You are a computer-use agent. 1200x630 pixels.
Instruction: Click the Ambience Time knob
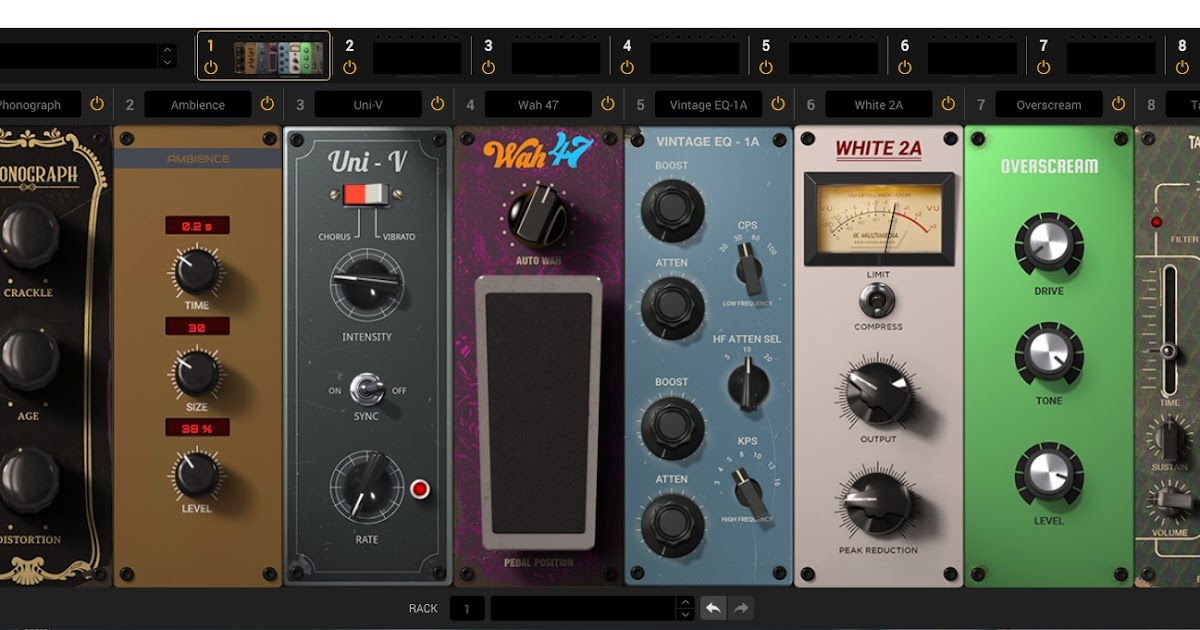point(197,269)
